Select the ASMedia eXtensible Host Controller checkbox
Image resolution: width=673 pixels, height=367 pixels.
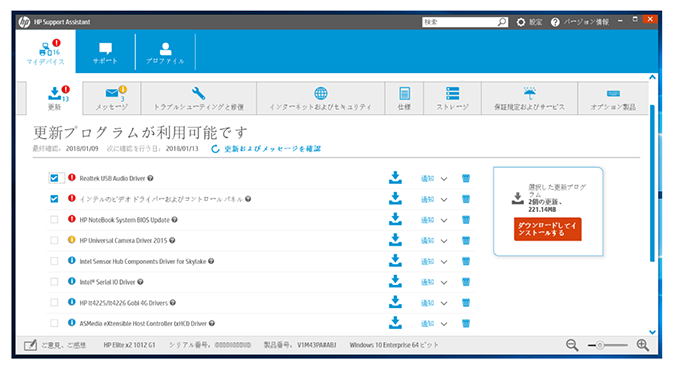point(54,323)
